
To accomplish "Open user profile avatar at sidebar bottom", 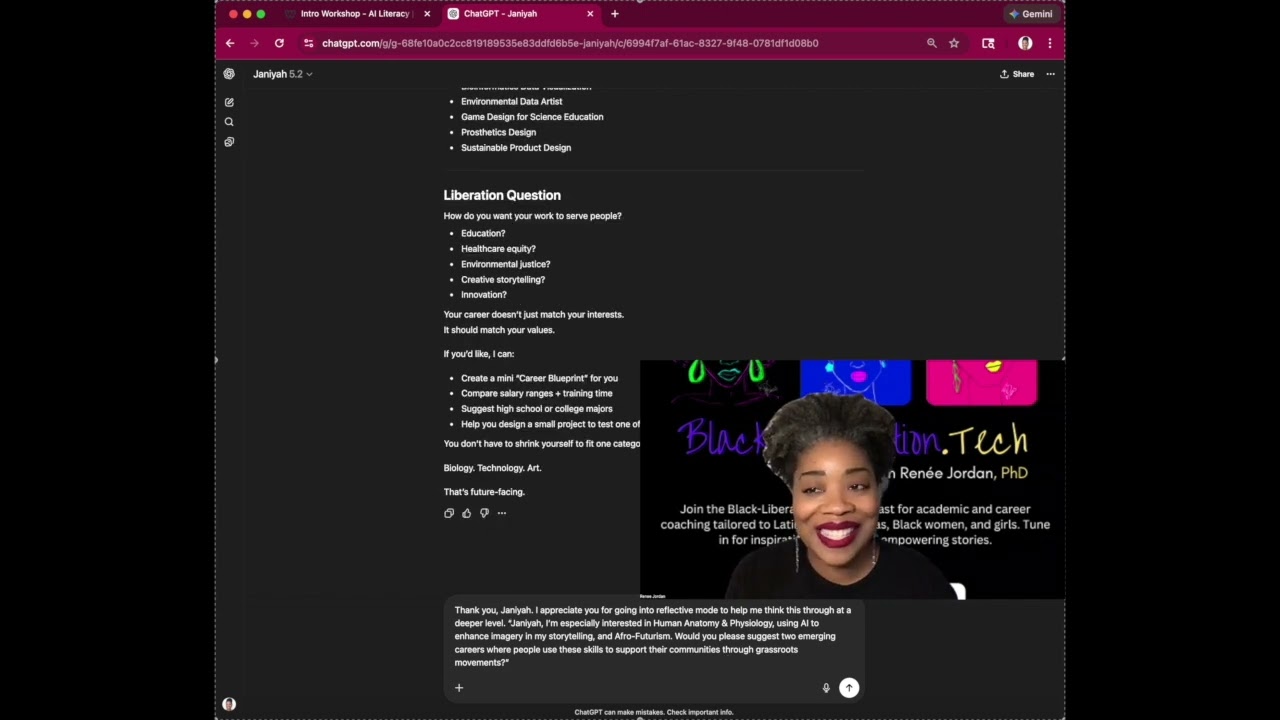I will (229, 704).
